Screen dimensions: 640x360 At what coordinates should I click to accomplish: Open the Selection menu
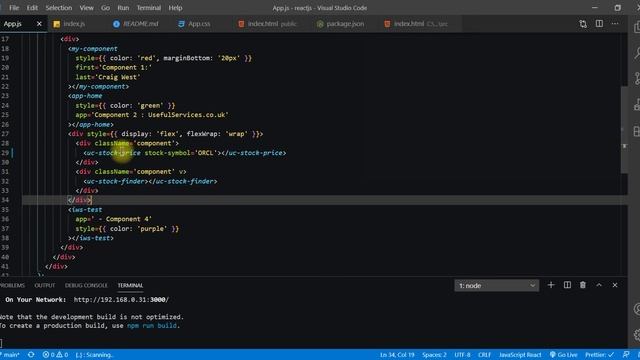pos(58,8)
